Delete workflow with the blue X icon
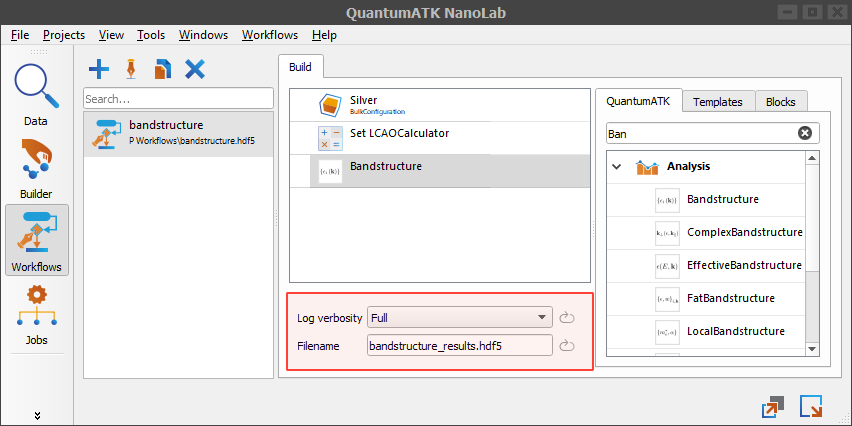 tap(195, 70)
